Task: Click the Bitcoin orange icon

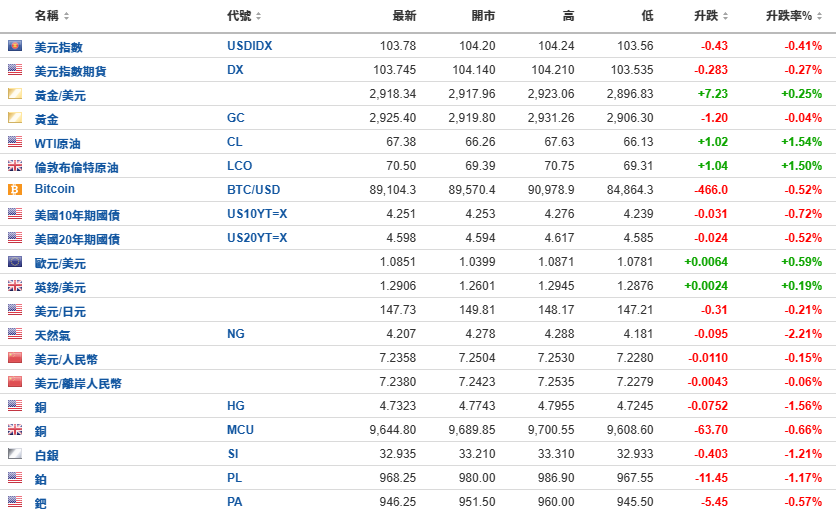Action: (x=15, y=189)
